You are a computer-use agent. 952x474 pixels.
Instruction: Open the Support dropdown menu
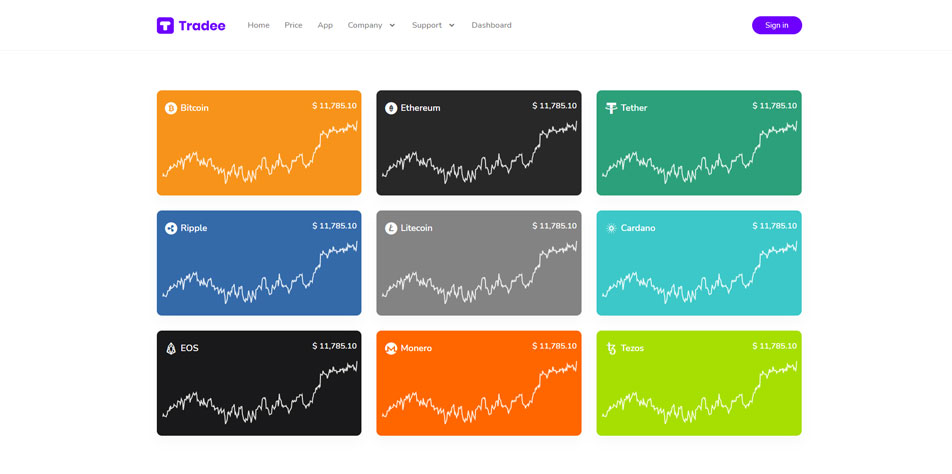point(433,25)
